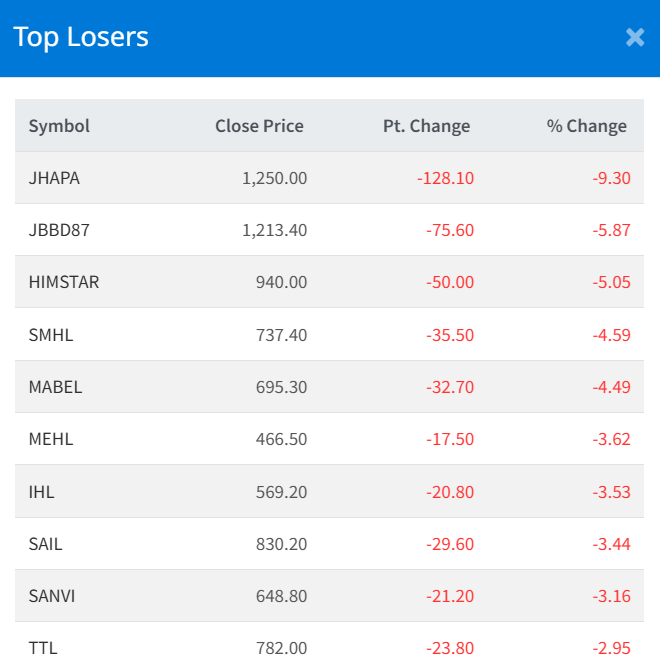660x666 pixels.
Task: Open the SAIL stock entry
Action: [46, 544]
